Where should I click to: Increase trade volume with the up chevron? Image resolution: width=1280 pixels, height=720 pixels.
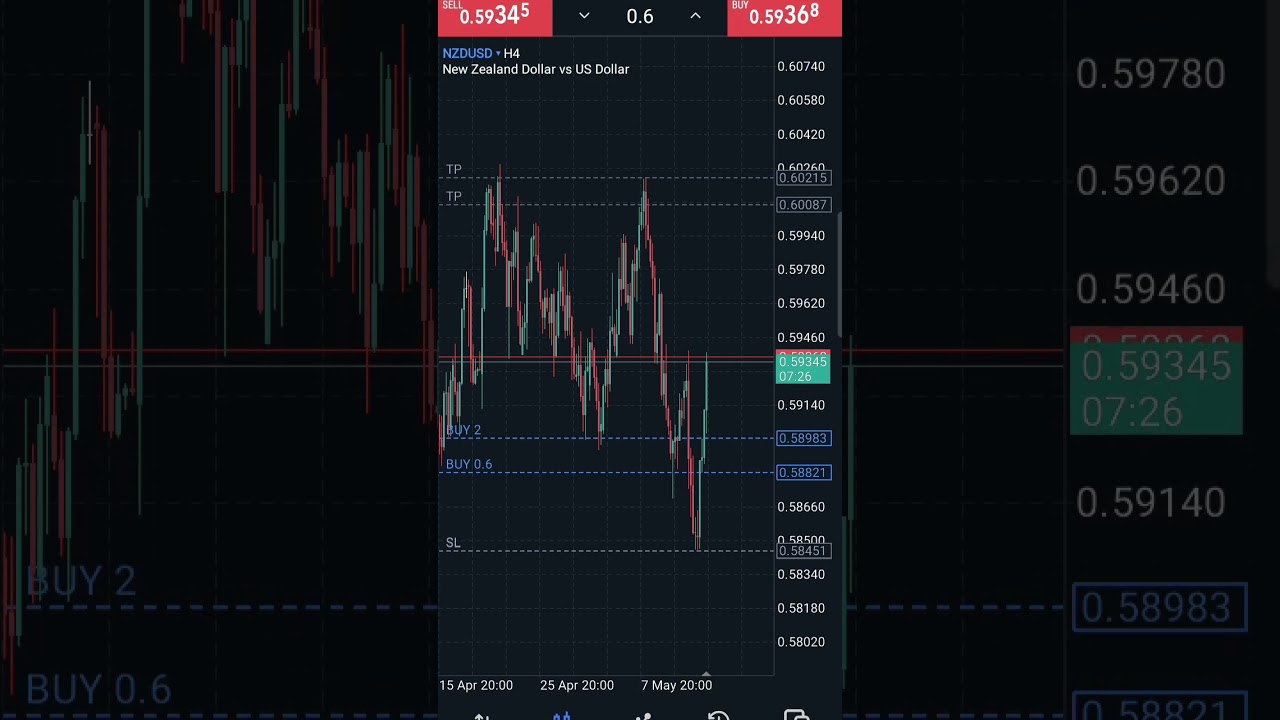(695, 16)
